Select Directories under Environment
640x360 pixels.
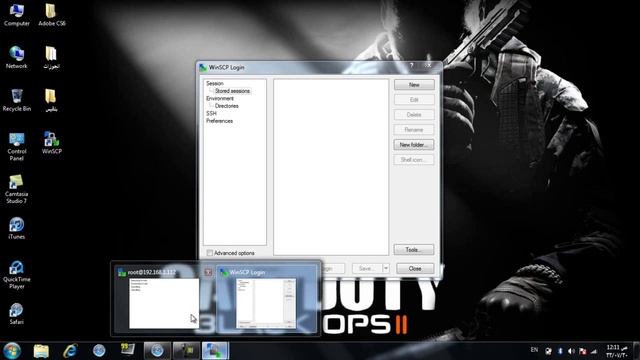pyautogui.click(x=227, y=106)
